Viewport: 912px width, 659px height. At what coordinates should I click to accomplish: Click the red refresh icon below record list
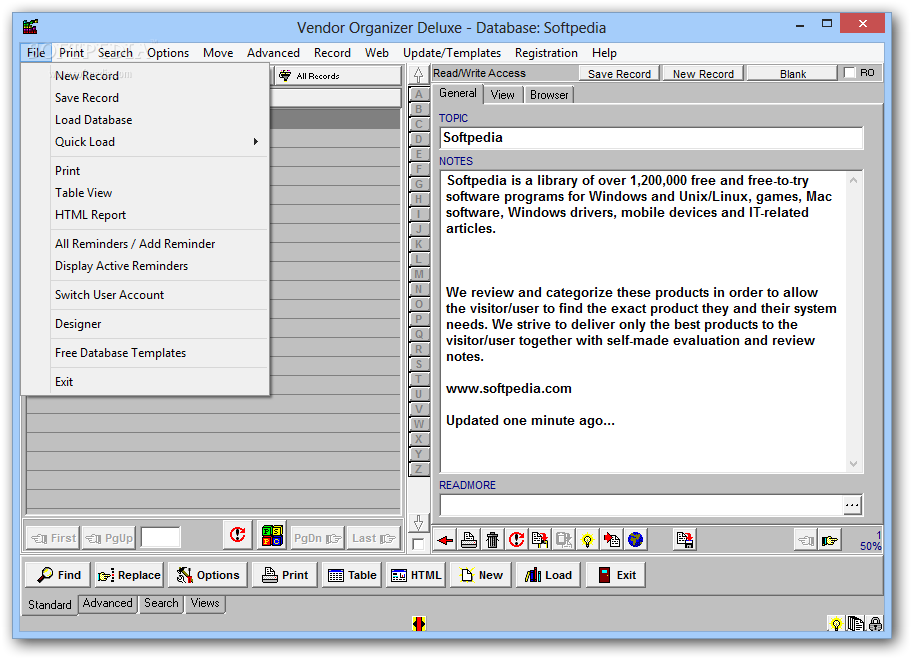[237, 535]
